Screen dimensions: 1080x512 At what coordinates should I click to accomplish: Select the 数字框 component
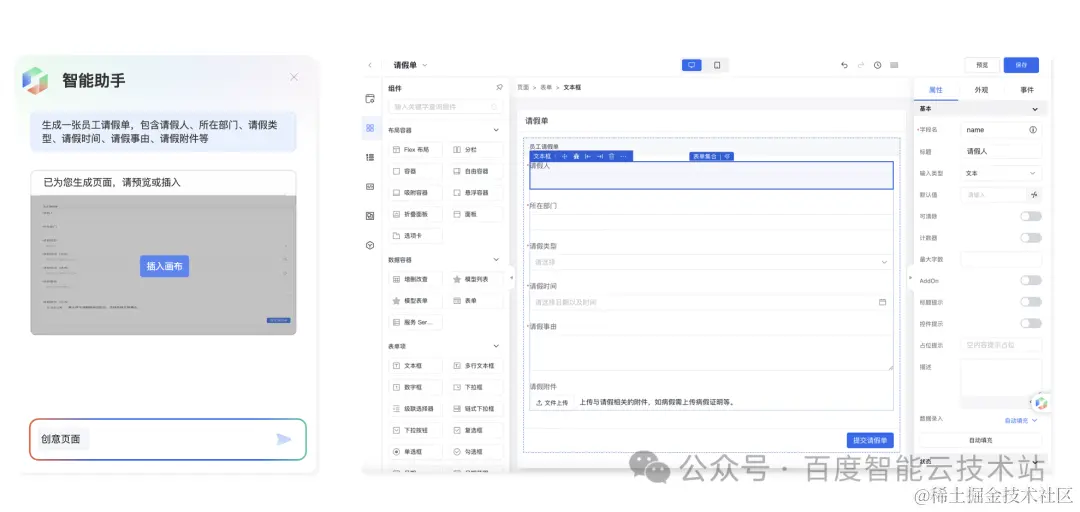click(x=415, y=387)
